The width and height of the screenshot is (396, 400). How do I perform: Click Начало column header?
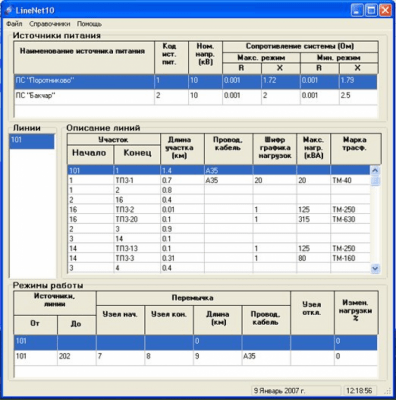(x=90, y=154)
